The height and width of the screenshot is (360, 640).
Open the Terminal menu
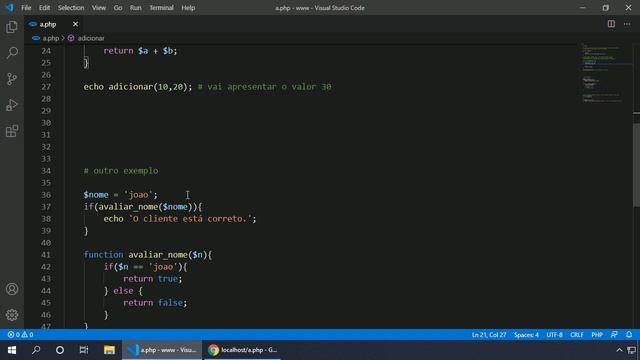(x=161, y=8)
